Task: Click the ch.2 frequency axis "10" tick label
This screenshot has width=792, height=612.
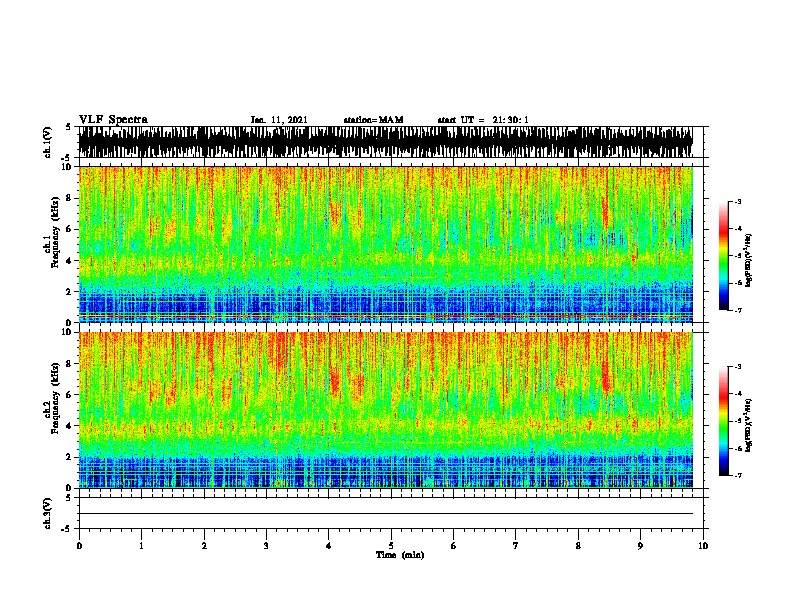Action: coord(67,333)
